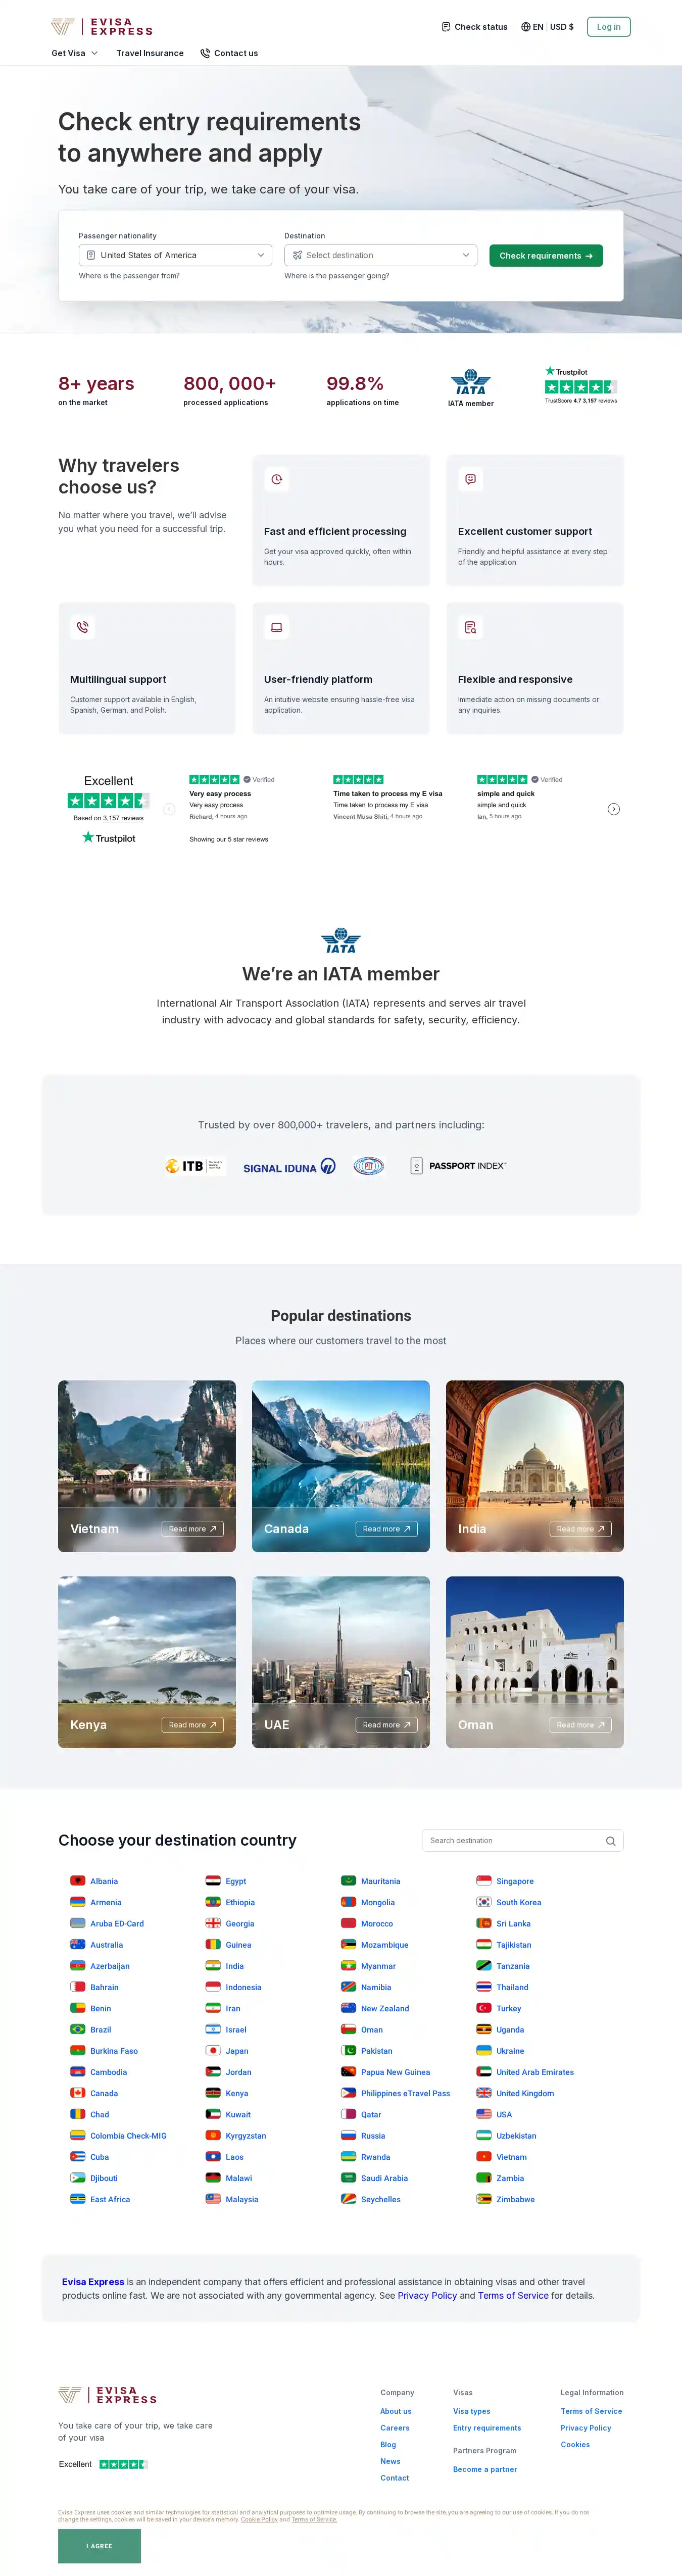The width and height of the screenshot is (682, 2576).
Task: Advance Trustpilot reviews with next arrow
Action: [x=614, y=809]
